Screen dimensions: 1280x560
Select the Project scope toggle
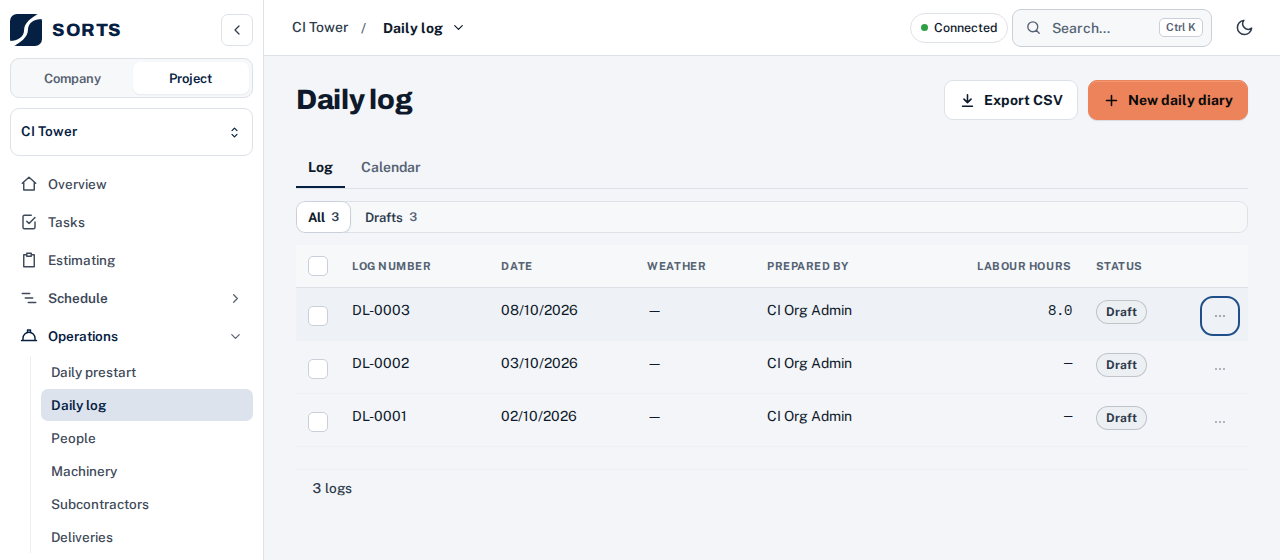pyautogui.click(x=190, y=78)
